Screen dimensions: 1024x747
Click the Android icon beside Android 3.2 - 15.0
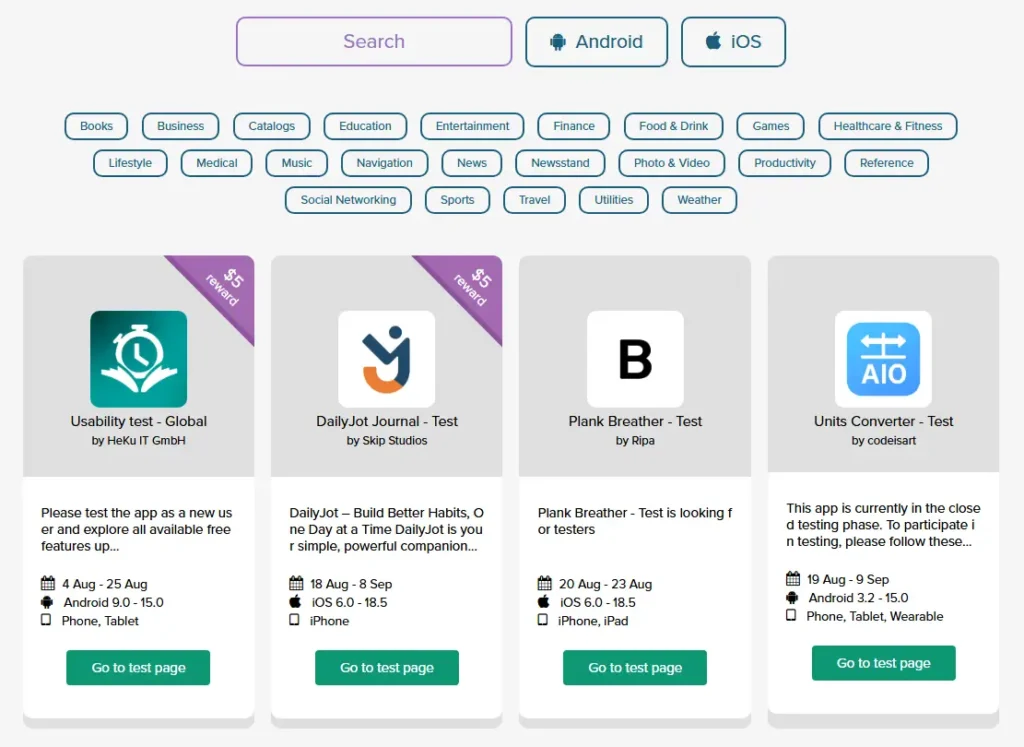click(x=792, y=597)
